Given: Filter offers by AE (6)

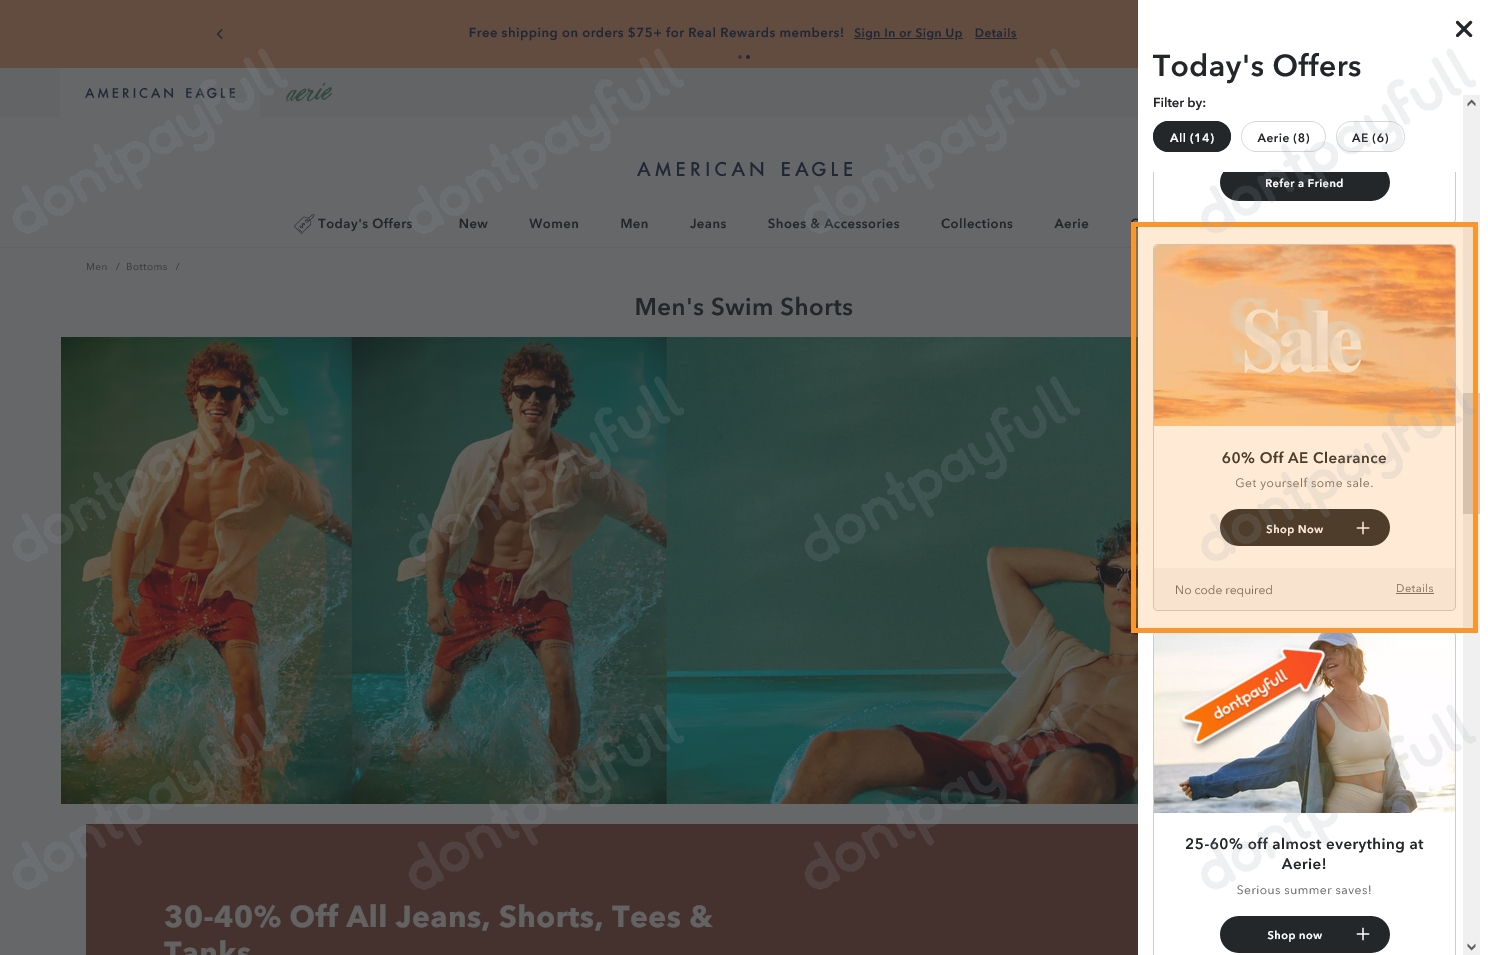Looking at the screenshot, I should [1370, 137].
